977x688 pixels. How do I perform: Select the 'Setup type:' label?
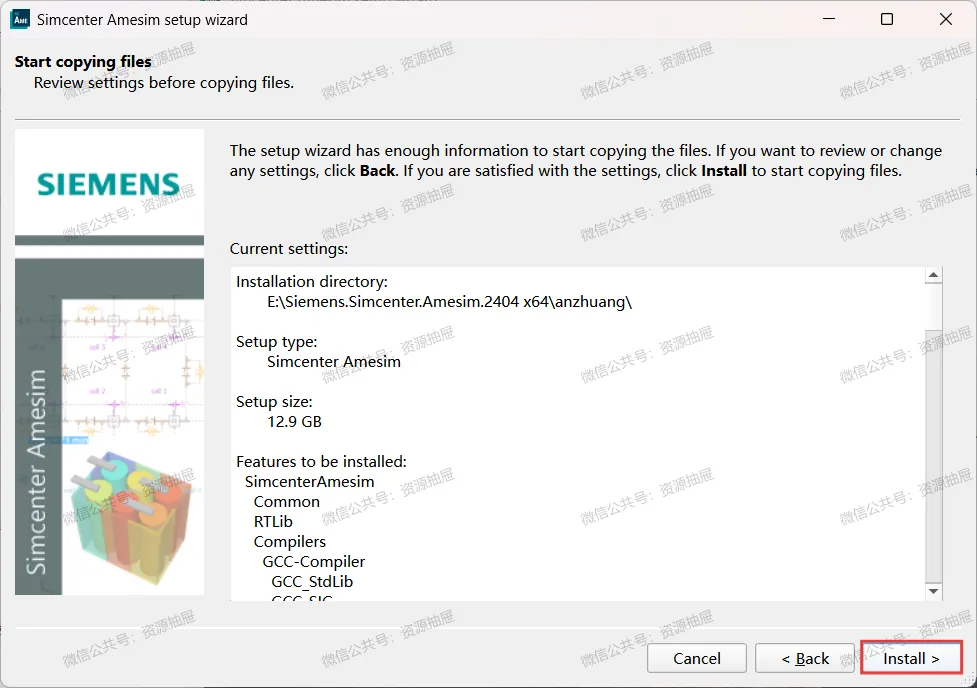click(277, 342)
